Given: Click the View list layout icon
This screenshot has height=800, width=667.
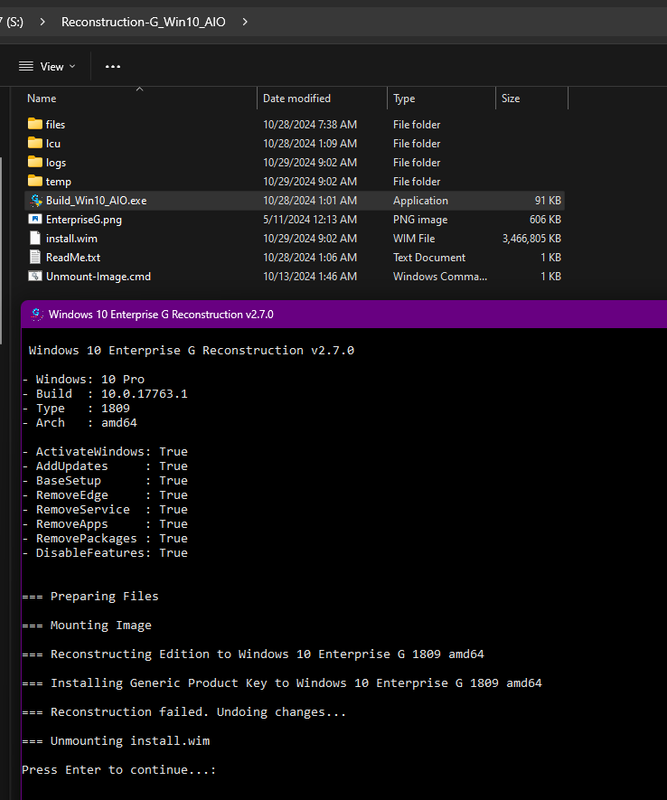Looking at the screenshot, I should click(x=26, y=66).
